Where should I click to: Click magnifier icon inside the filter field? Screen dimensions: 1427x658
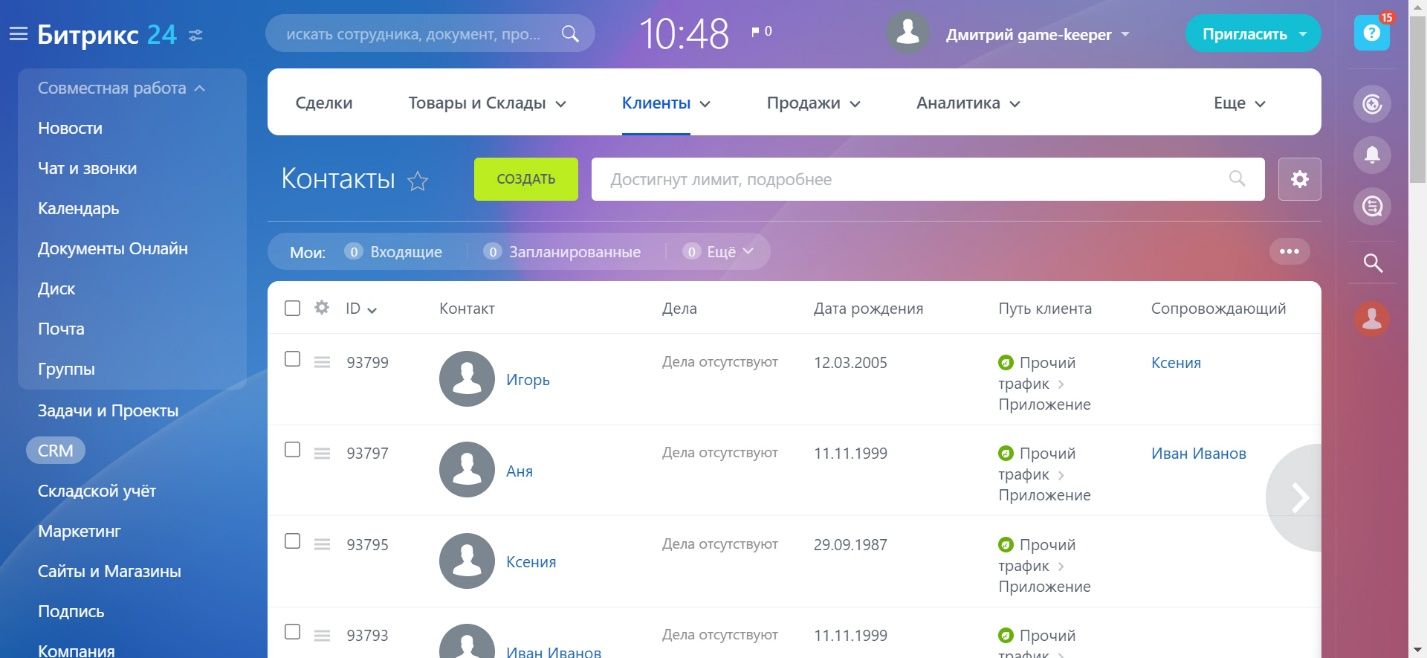pyautogui.click(x=1237, y=179)
